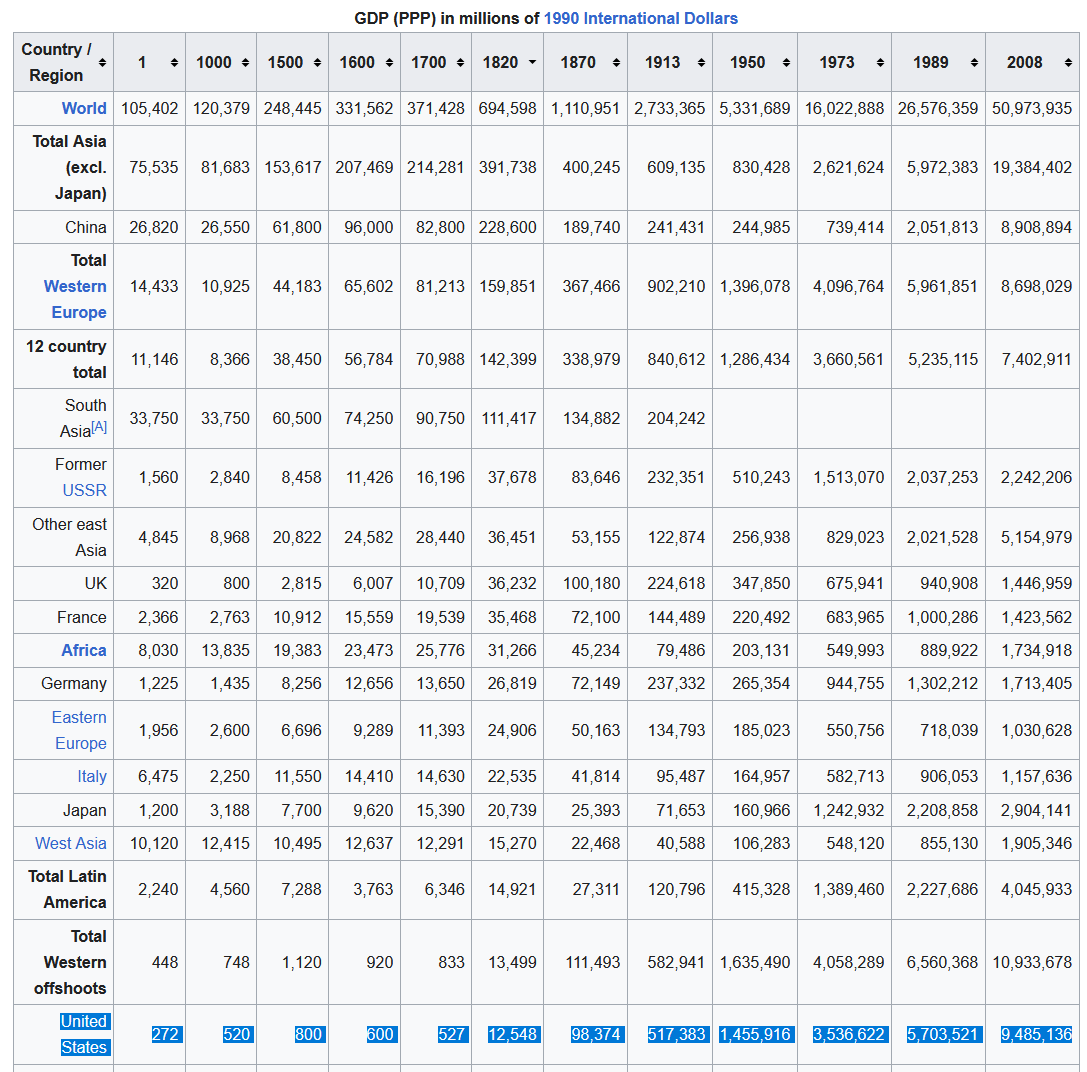Image resolution: width=1087 pixels, height=1072 pixels.
Task: Sort by Country / Region column
Action: (x=102, y=62)
